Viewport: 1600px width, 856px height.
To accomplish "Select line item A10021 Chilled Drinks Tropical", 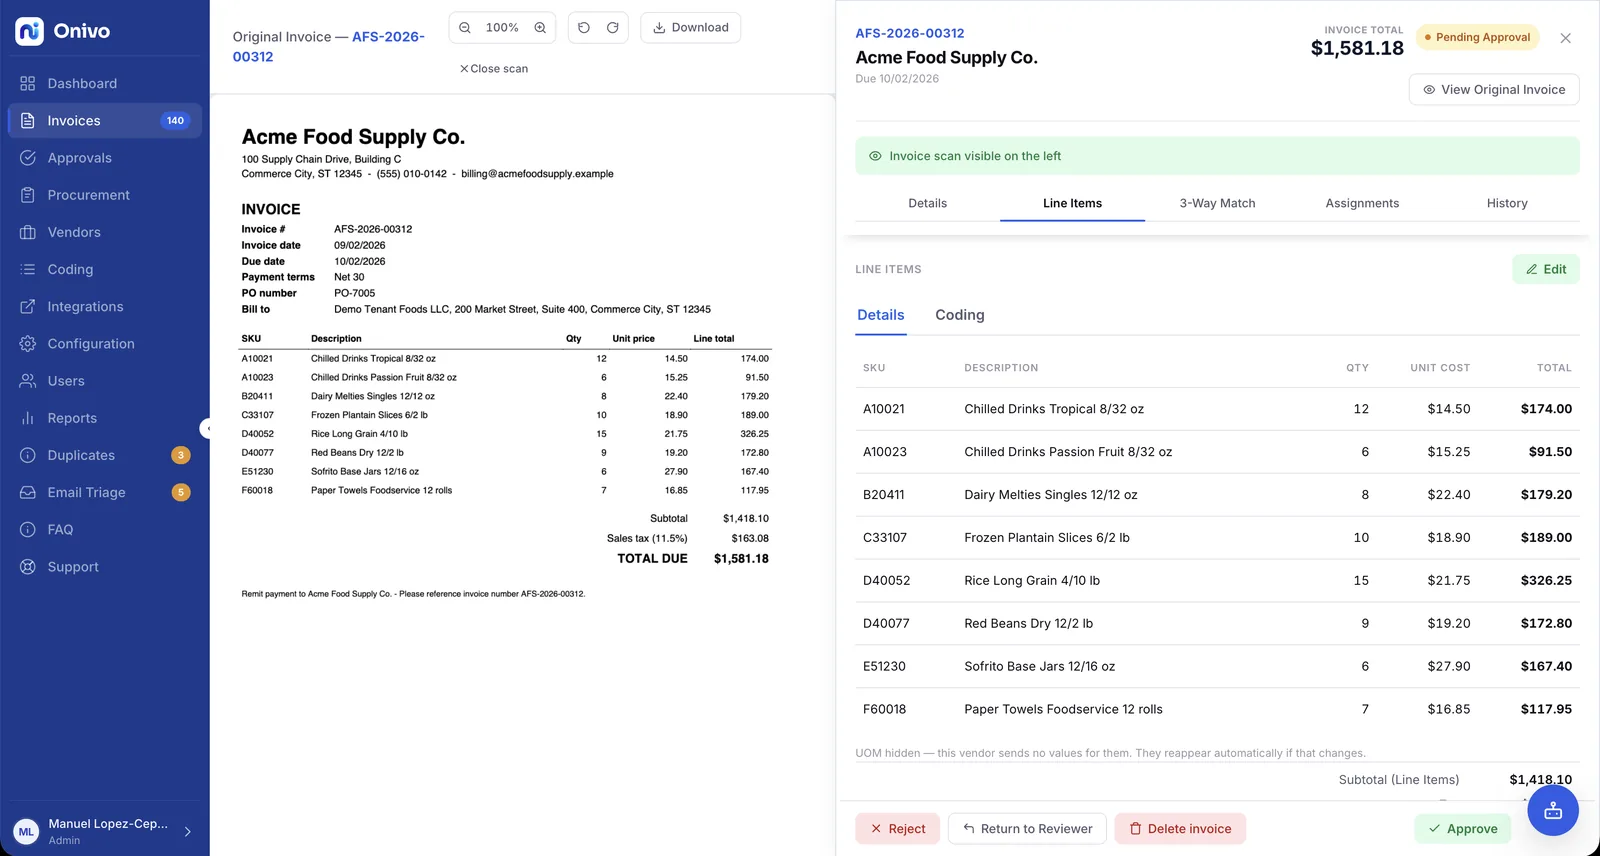I will point(1217,409).
